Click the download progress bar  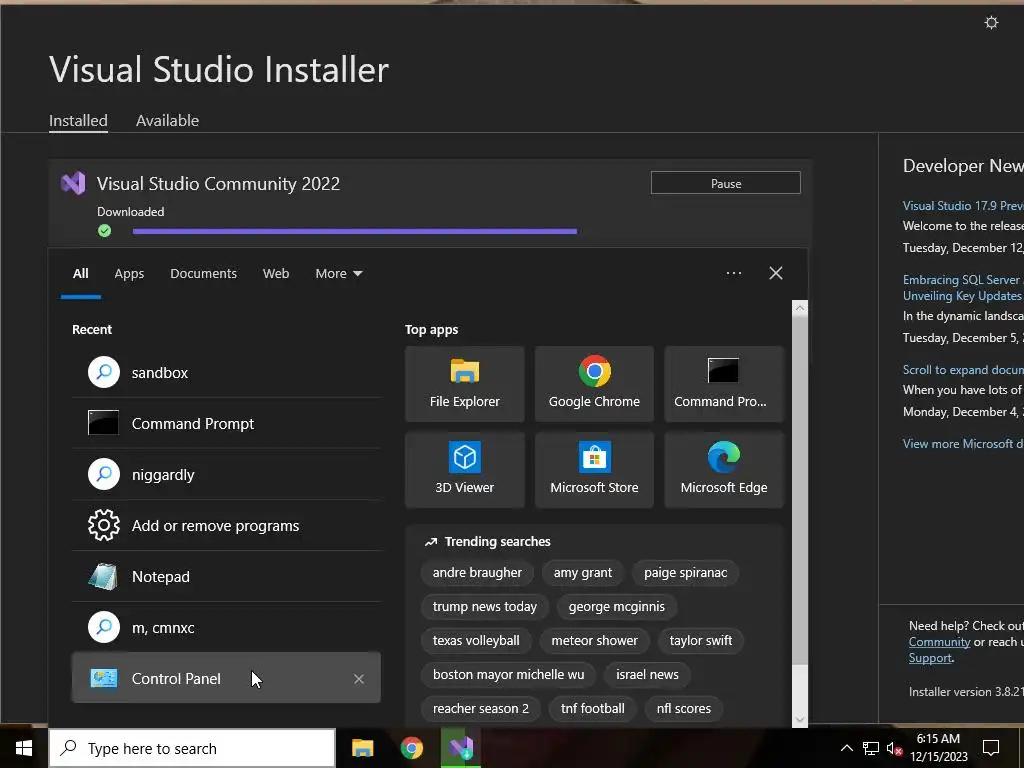click(355, 231)
